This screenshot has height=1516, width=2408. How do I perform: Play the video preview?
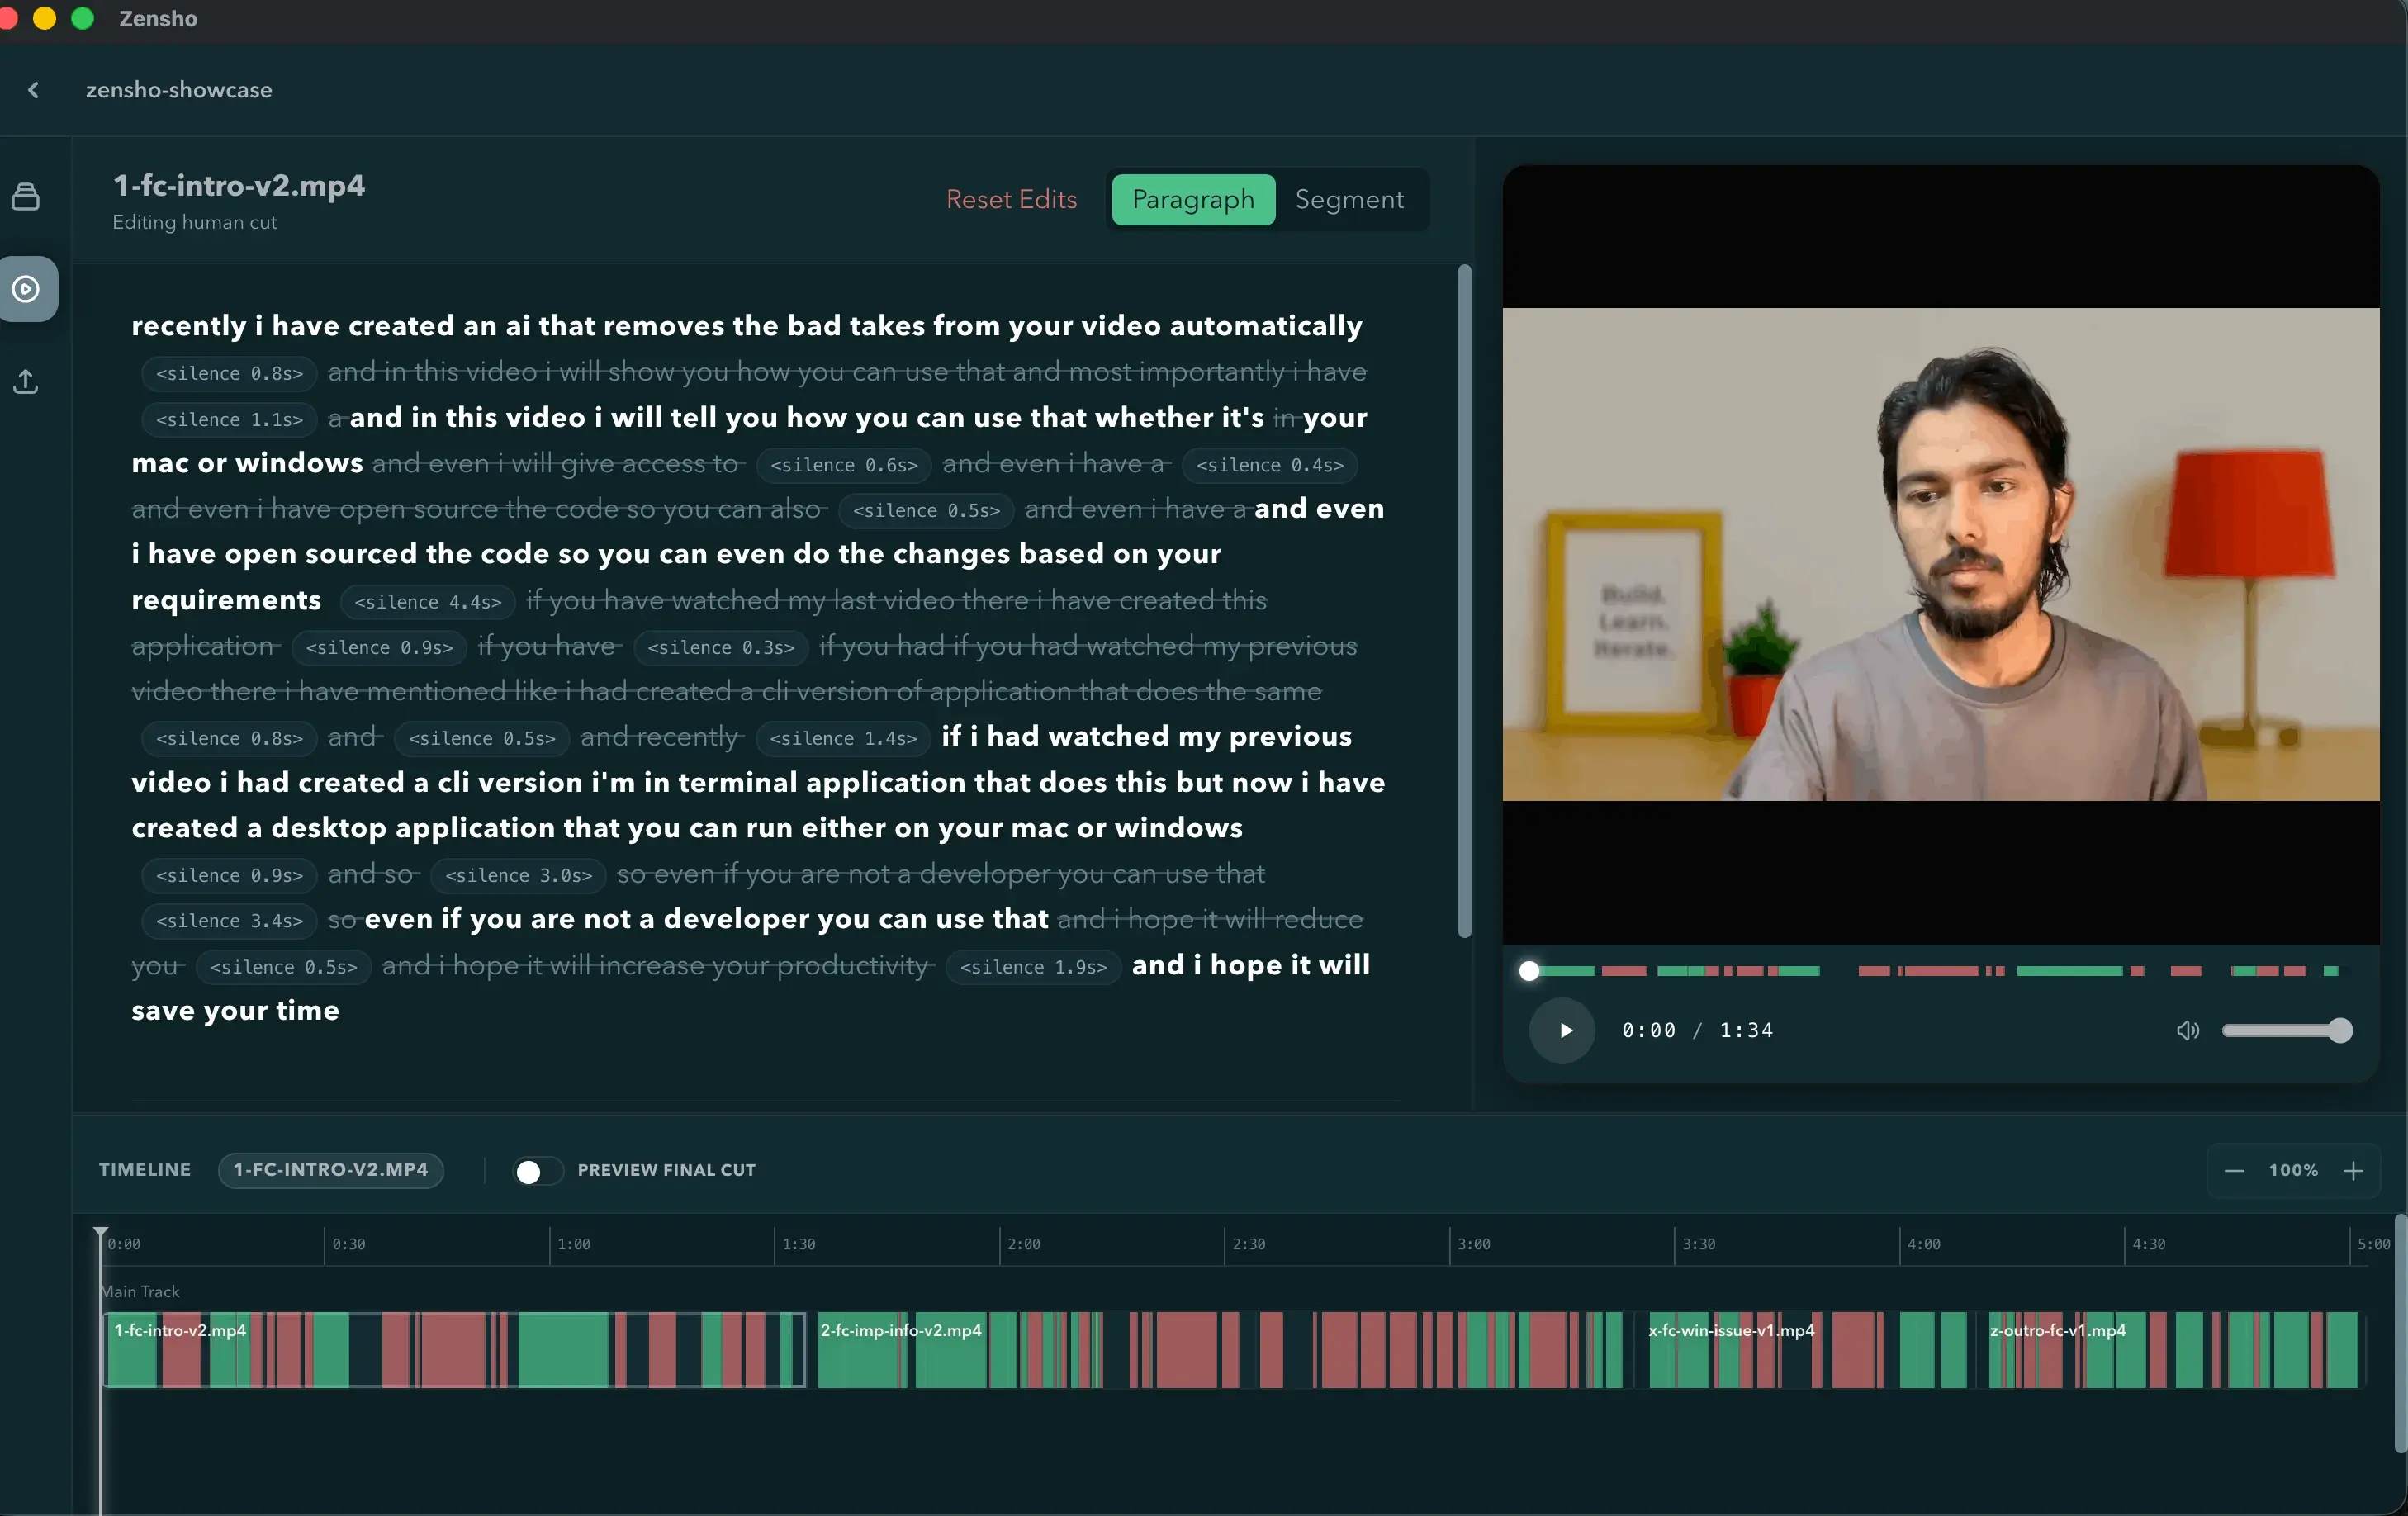1563,1031
